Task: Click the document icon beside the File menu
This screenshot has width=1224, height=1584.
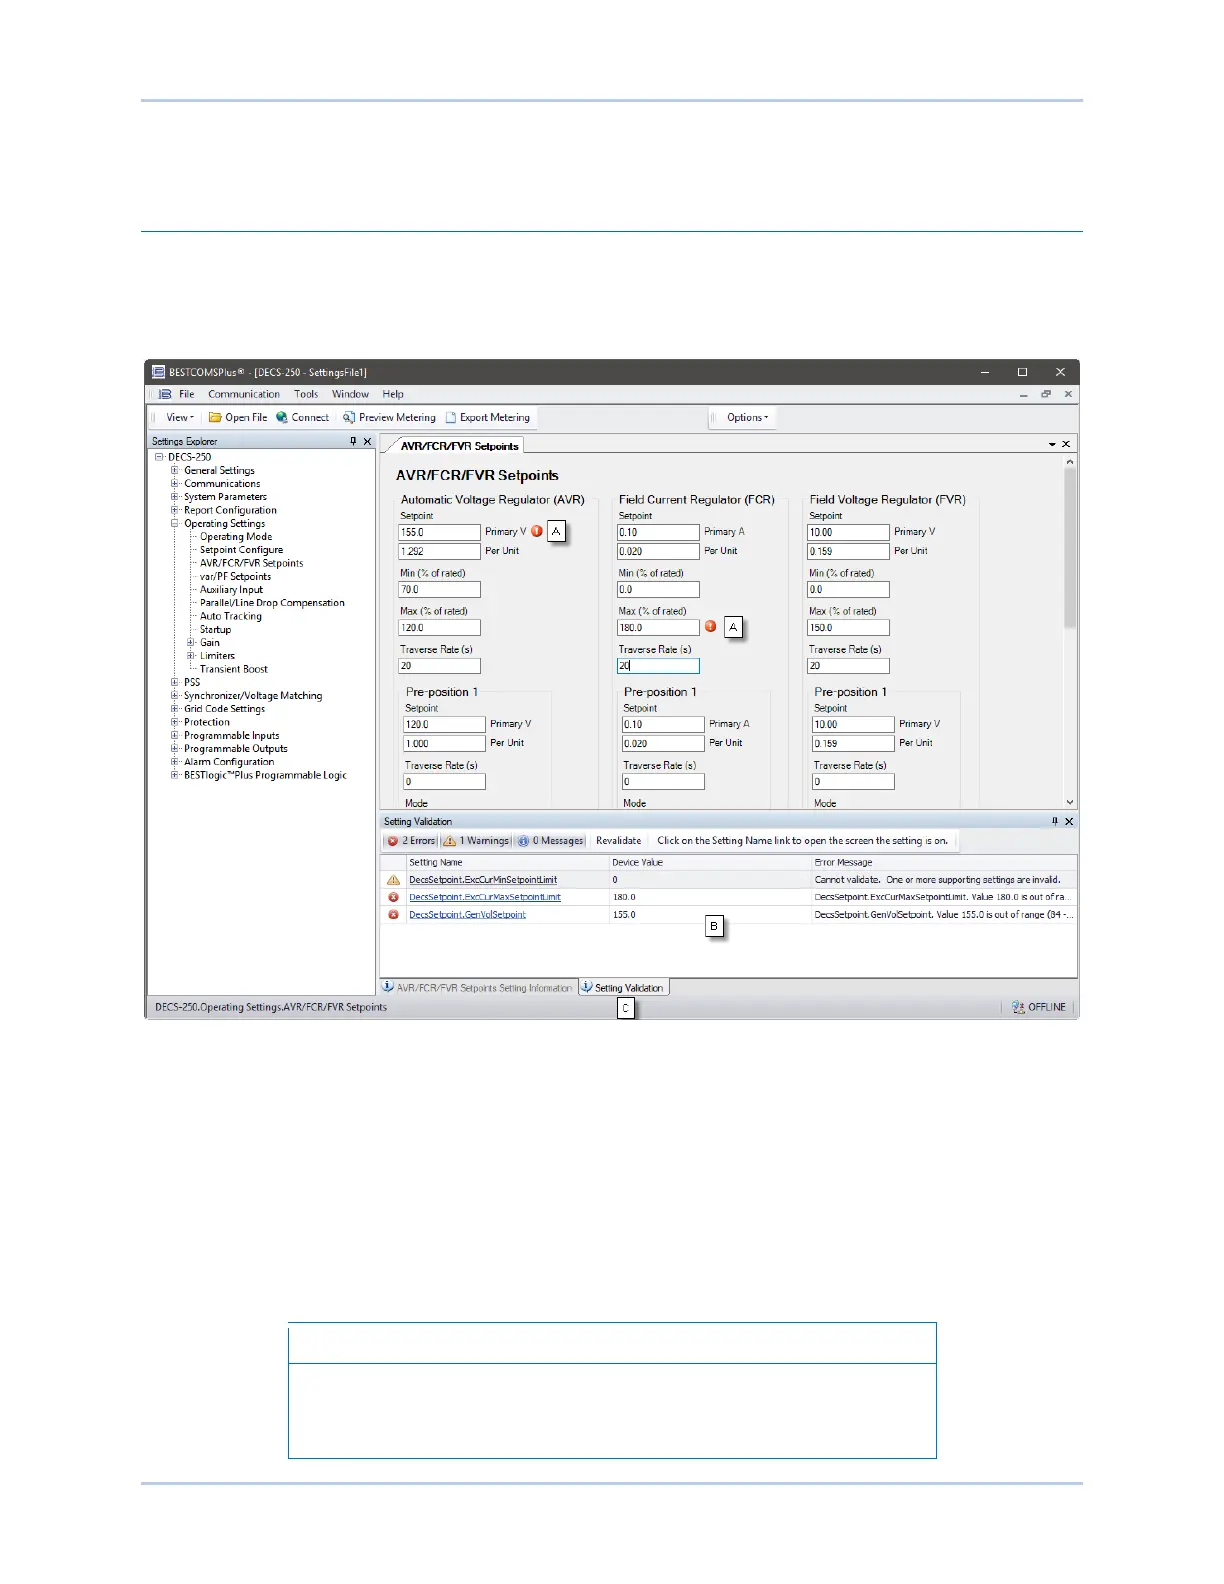Action: [166, 394]
